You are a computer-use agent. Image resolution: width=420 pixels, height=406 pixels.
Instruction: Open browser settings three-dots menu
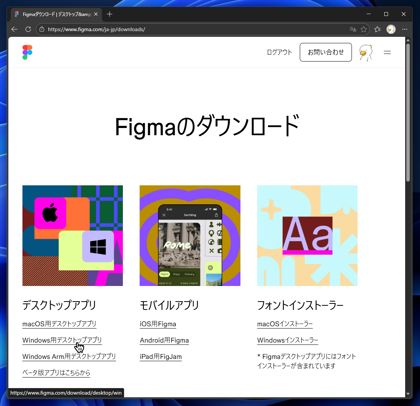[x=405, y=29]
